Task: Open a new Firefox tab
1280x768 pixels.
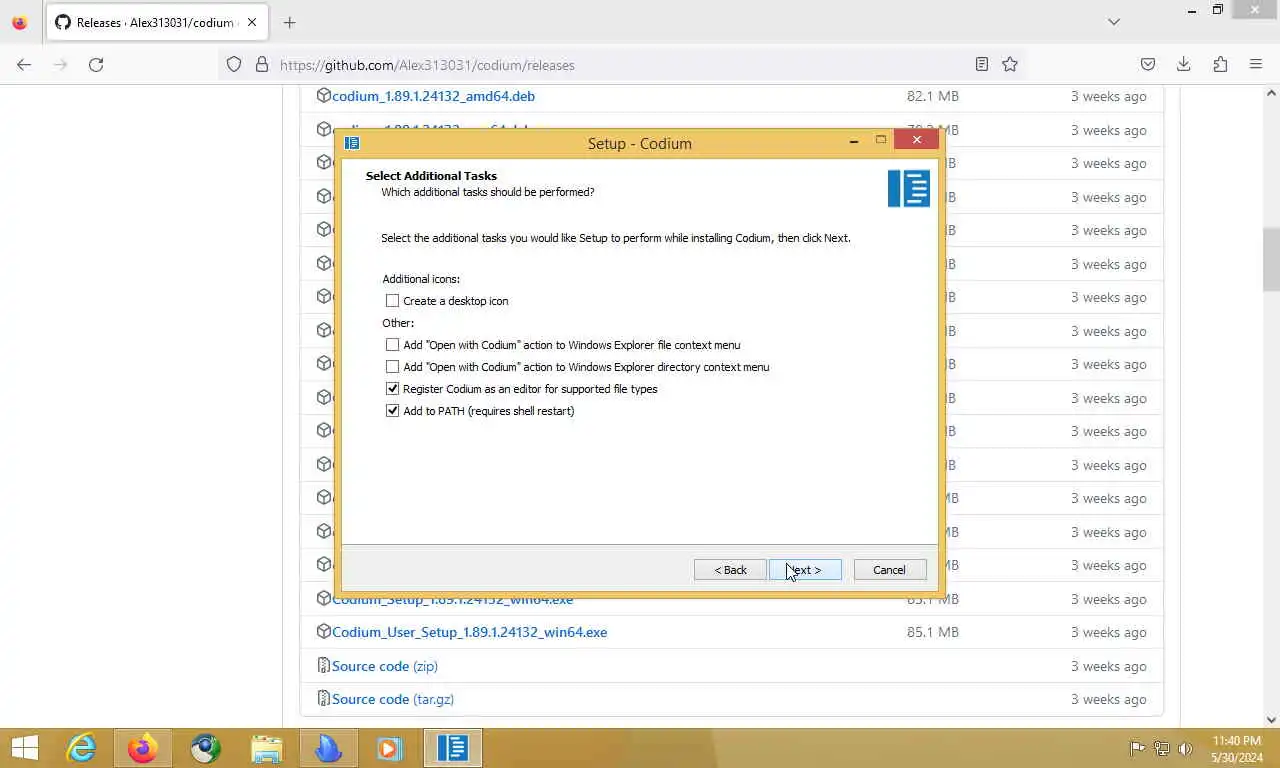Action: 289,22
